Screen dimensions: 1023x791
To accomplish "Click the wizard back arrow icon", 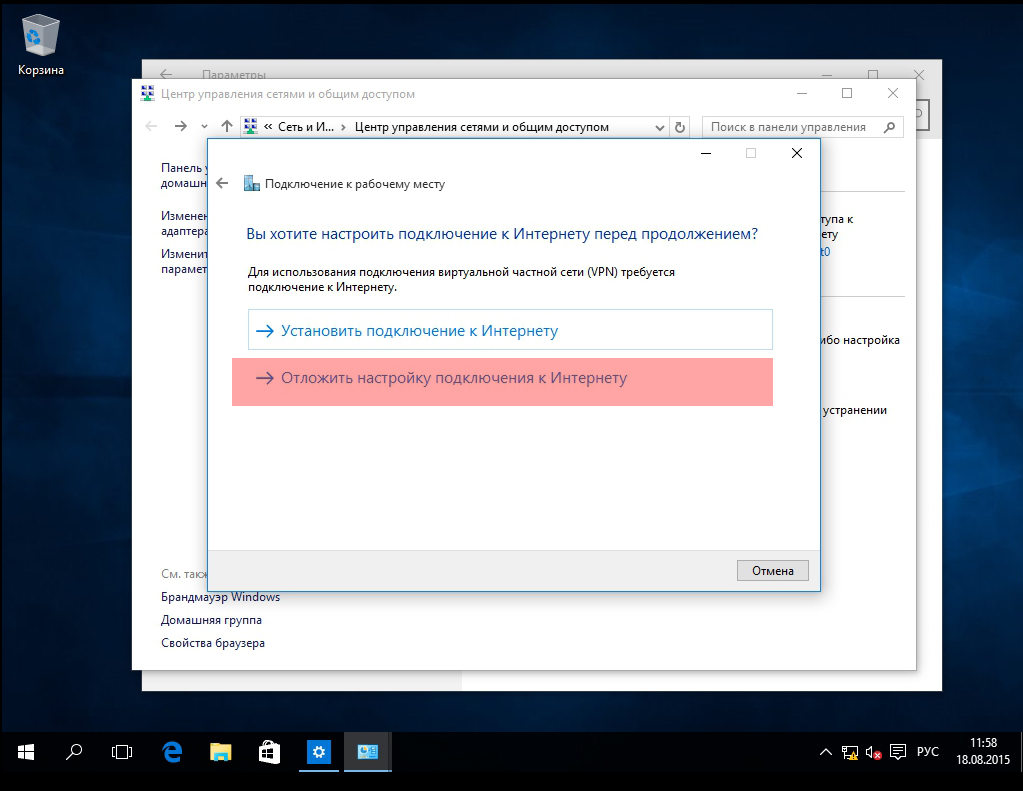I will coord(222,183).
